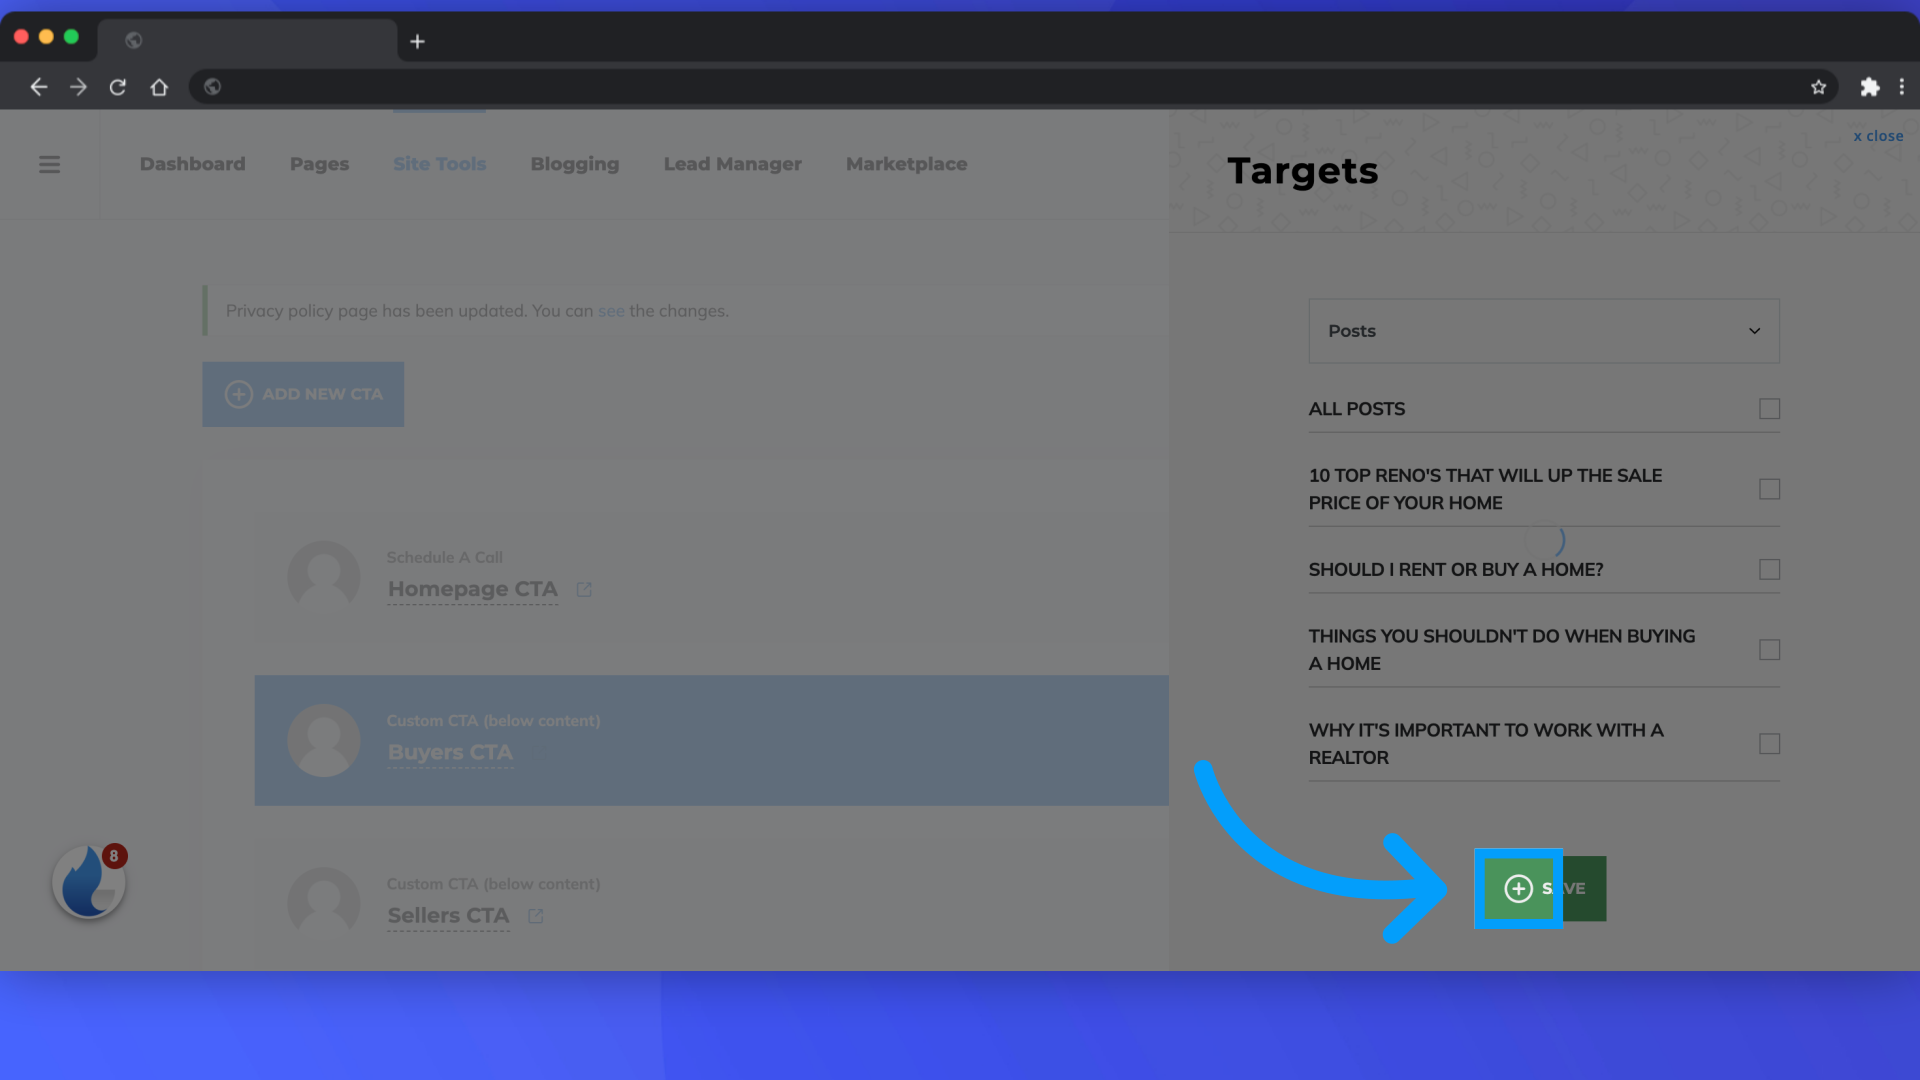Screen dimensions: 1920x1080
Task: Click the browser back arrow
Action: 38,87
